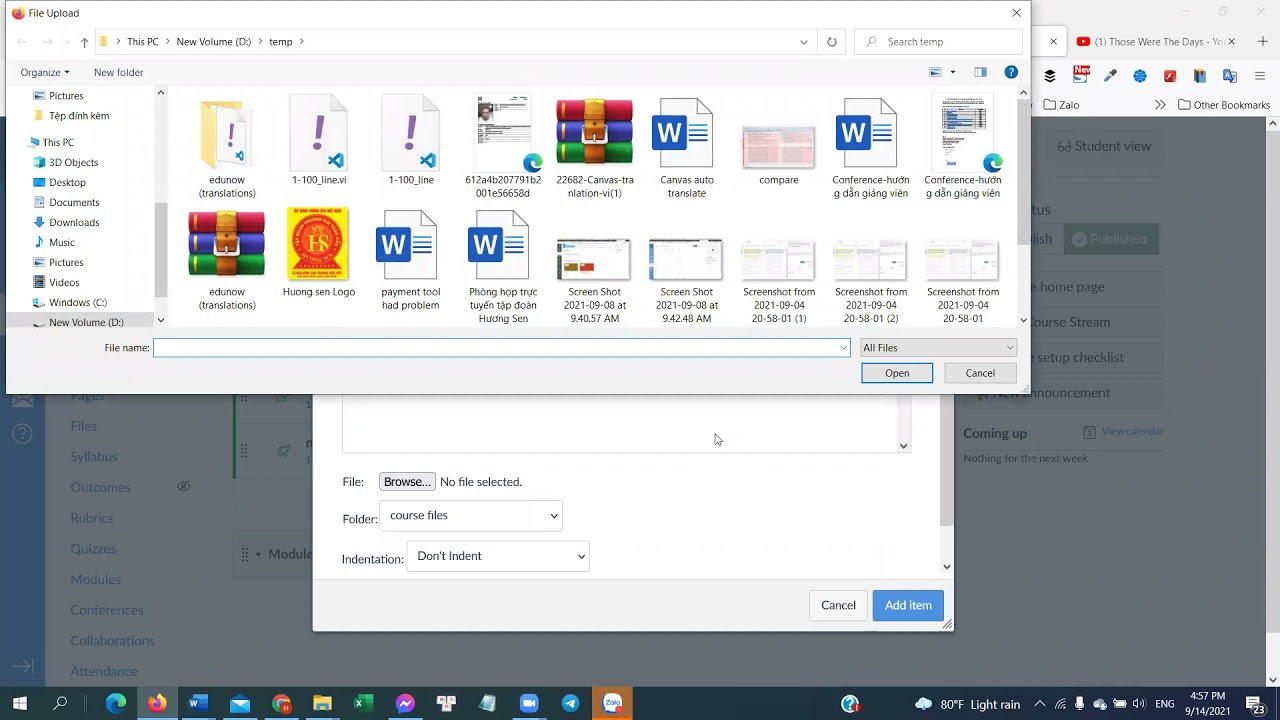The width and height of the screenshot is (1280, 720).
Task: Open the Change your view dropdown arrow
Action: pos(953,72)
